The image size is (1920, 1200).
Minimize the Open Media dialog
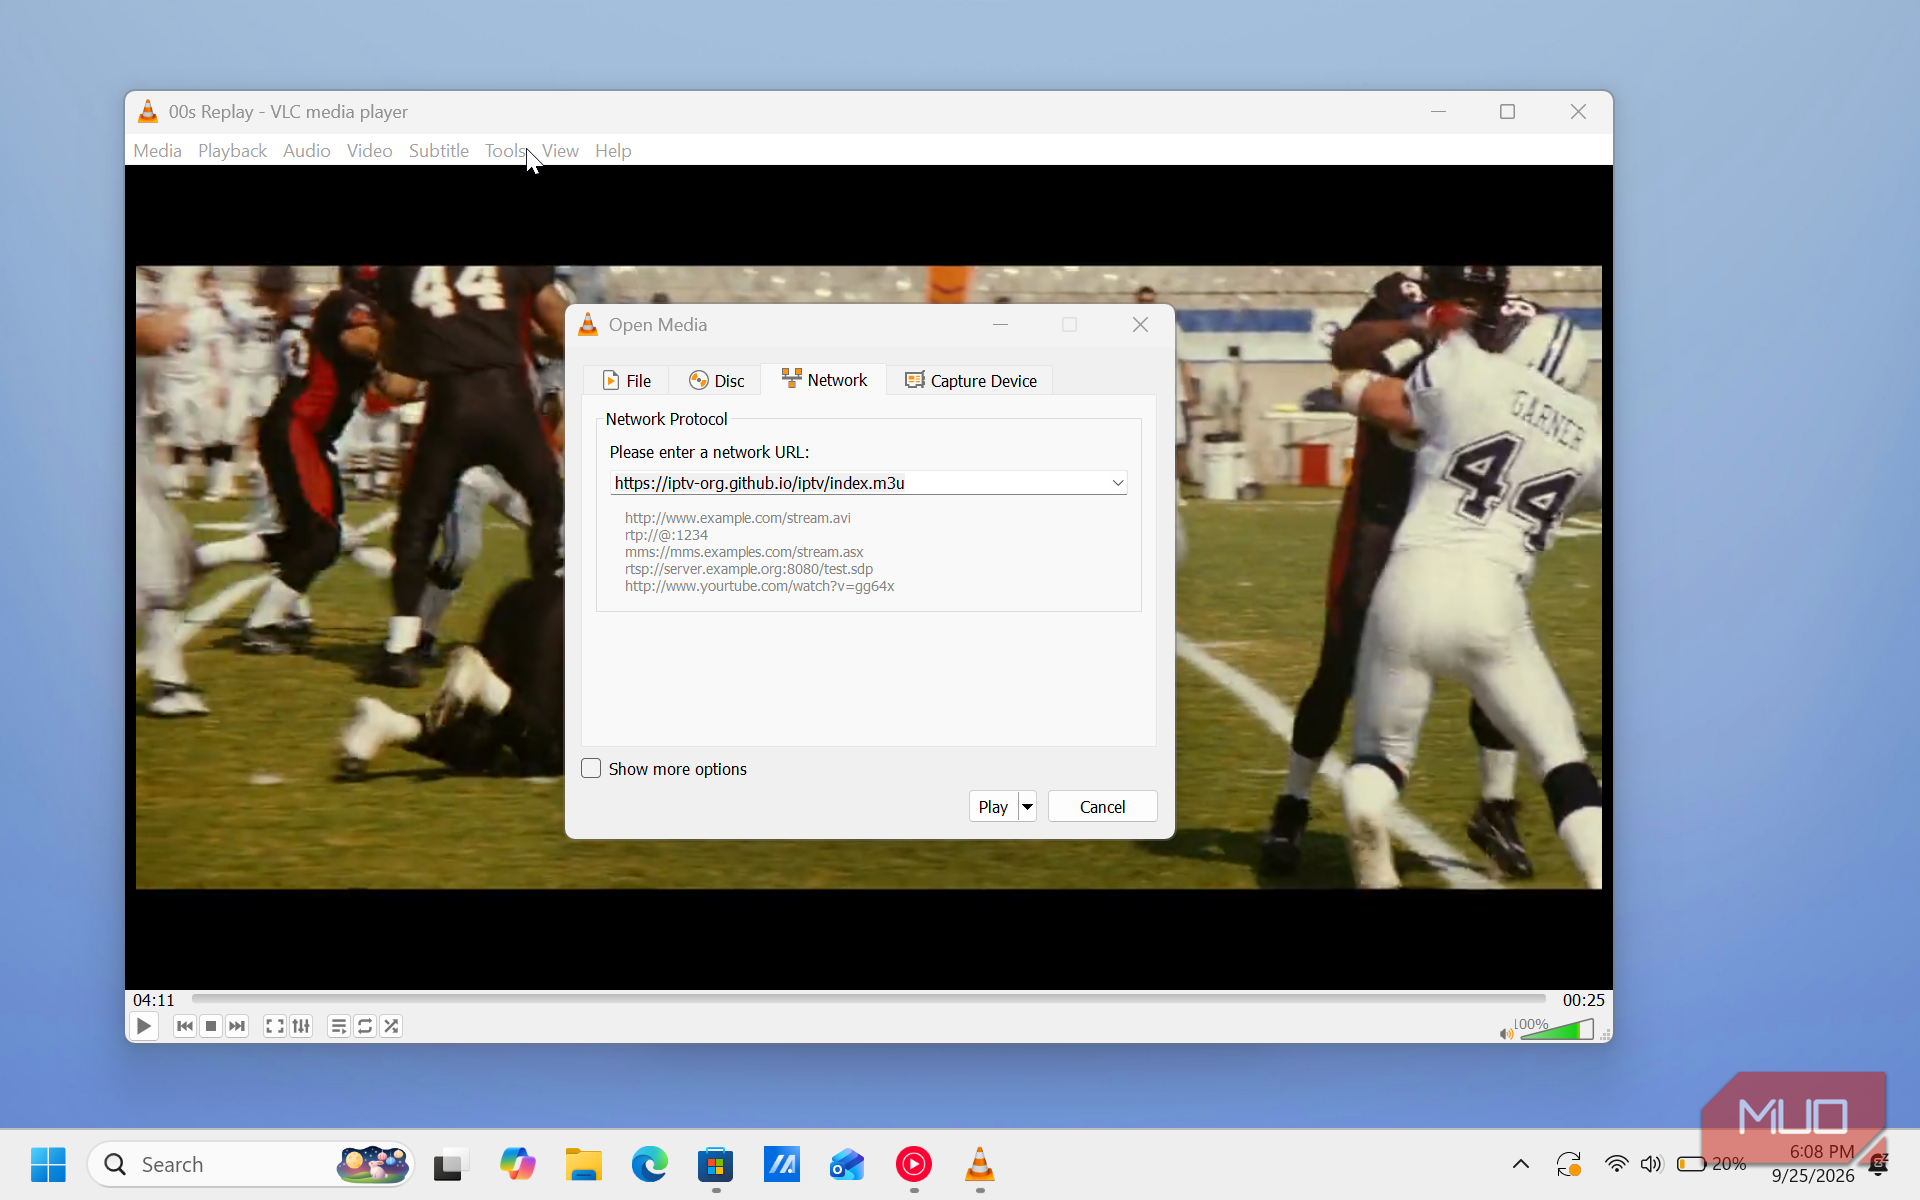coord(1000,325)
